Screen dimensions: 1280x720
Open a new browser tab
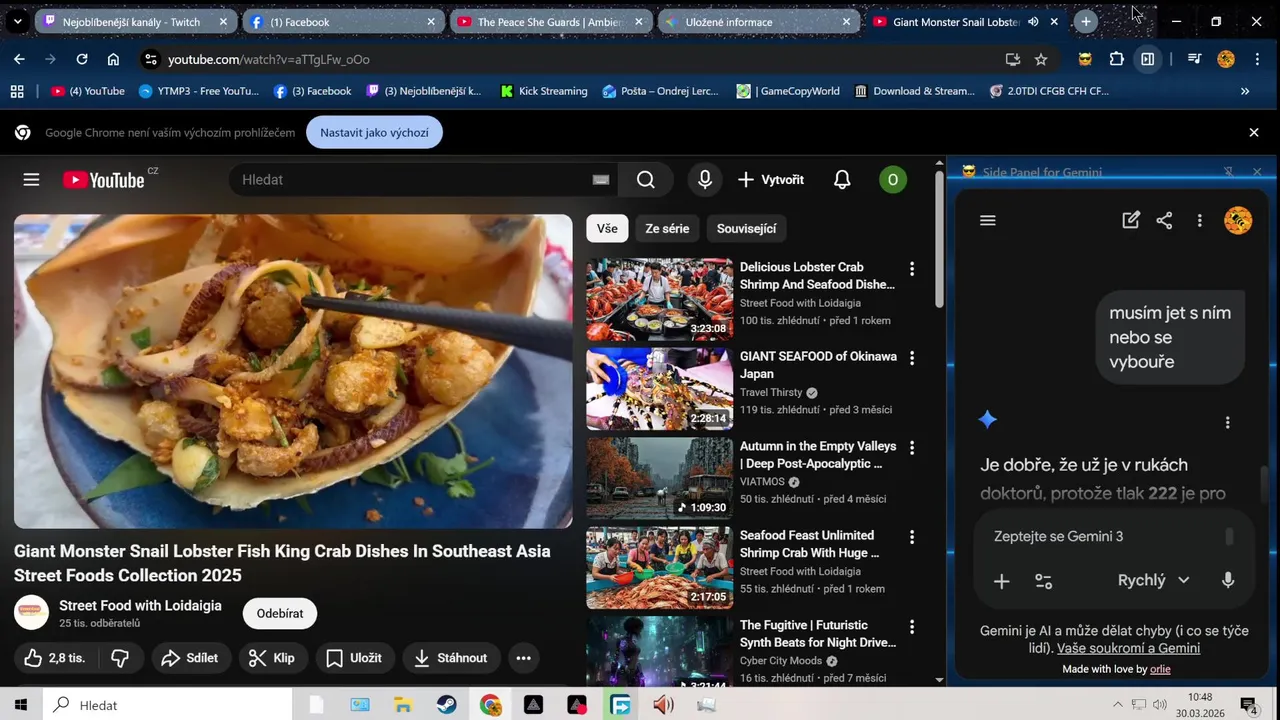pyautogui.click(x=1086, y=21)
